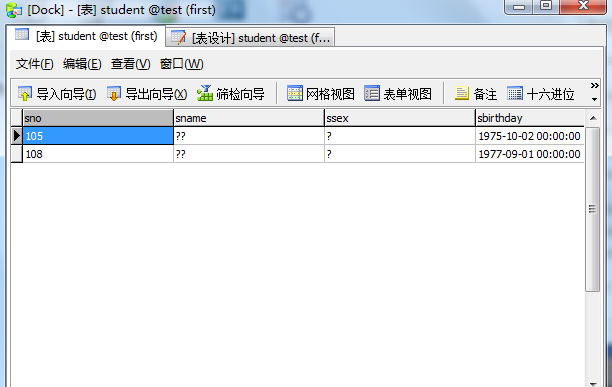Maximize the Dock window

(x=546, y=6)
